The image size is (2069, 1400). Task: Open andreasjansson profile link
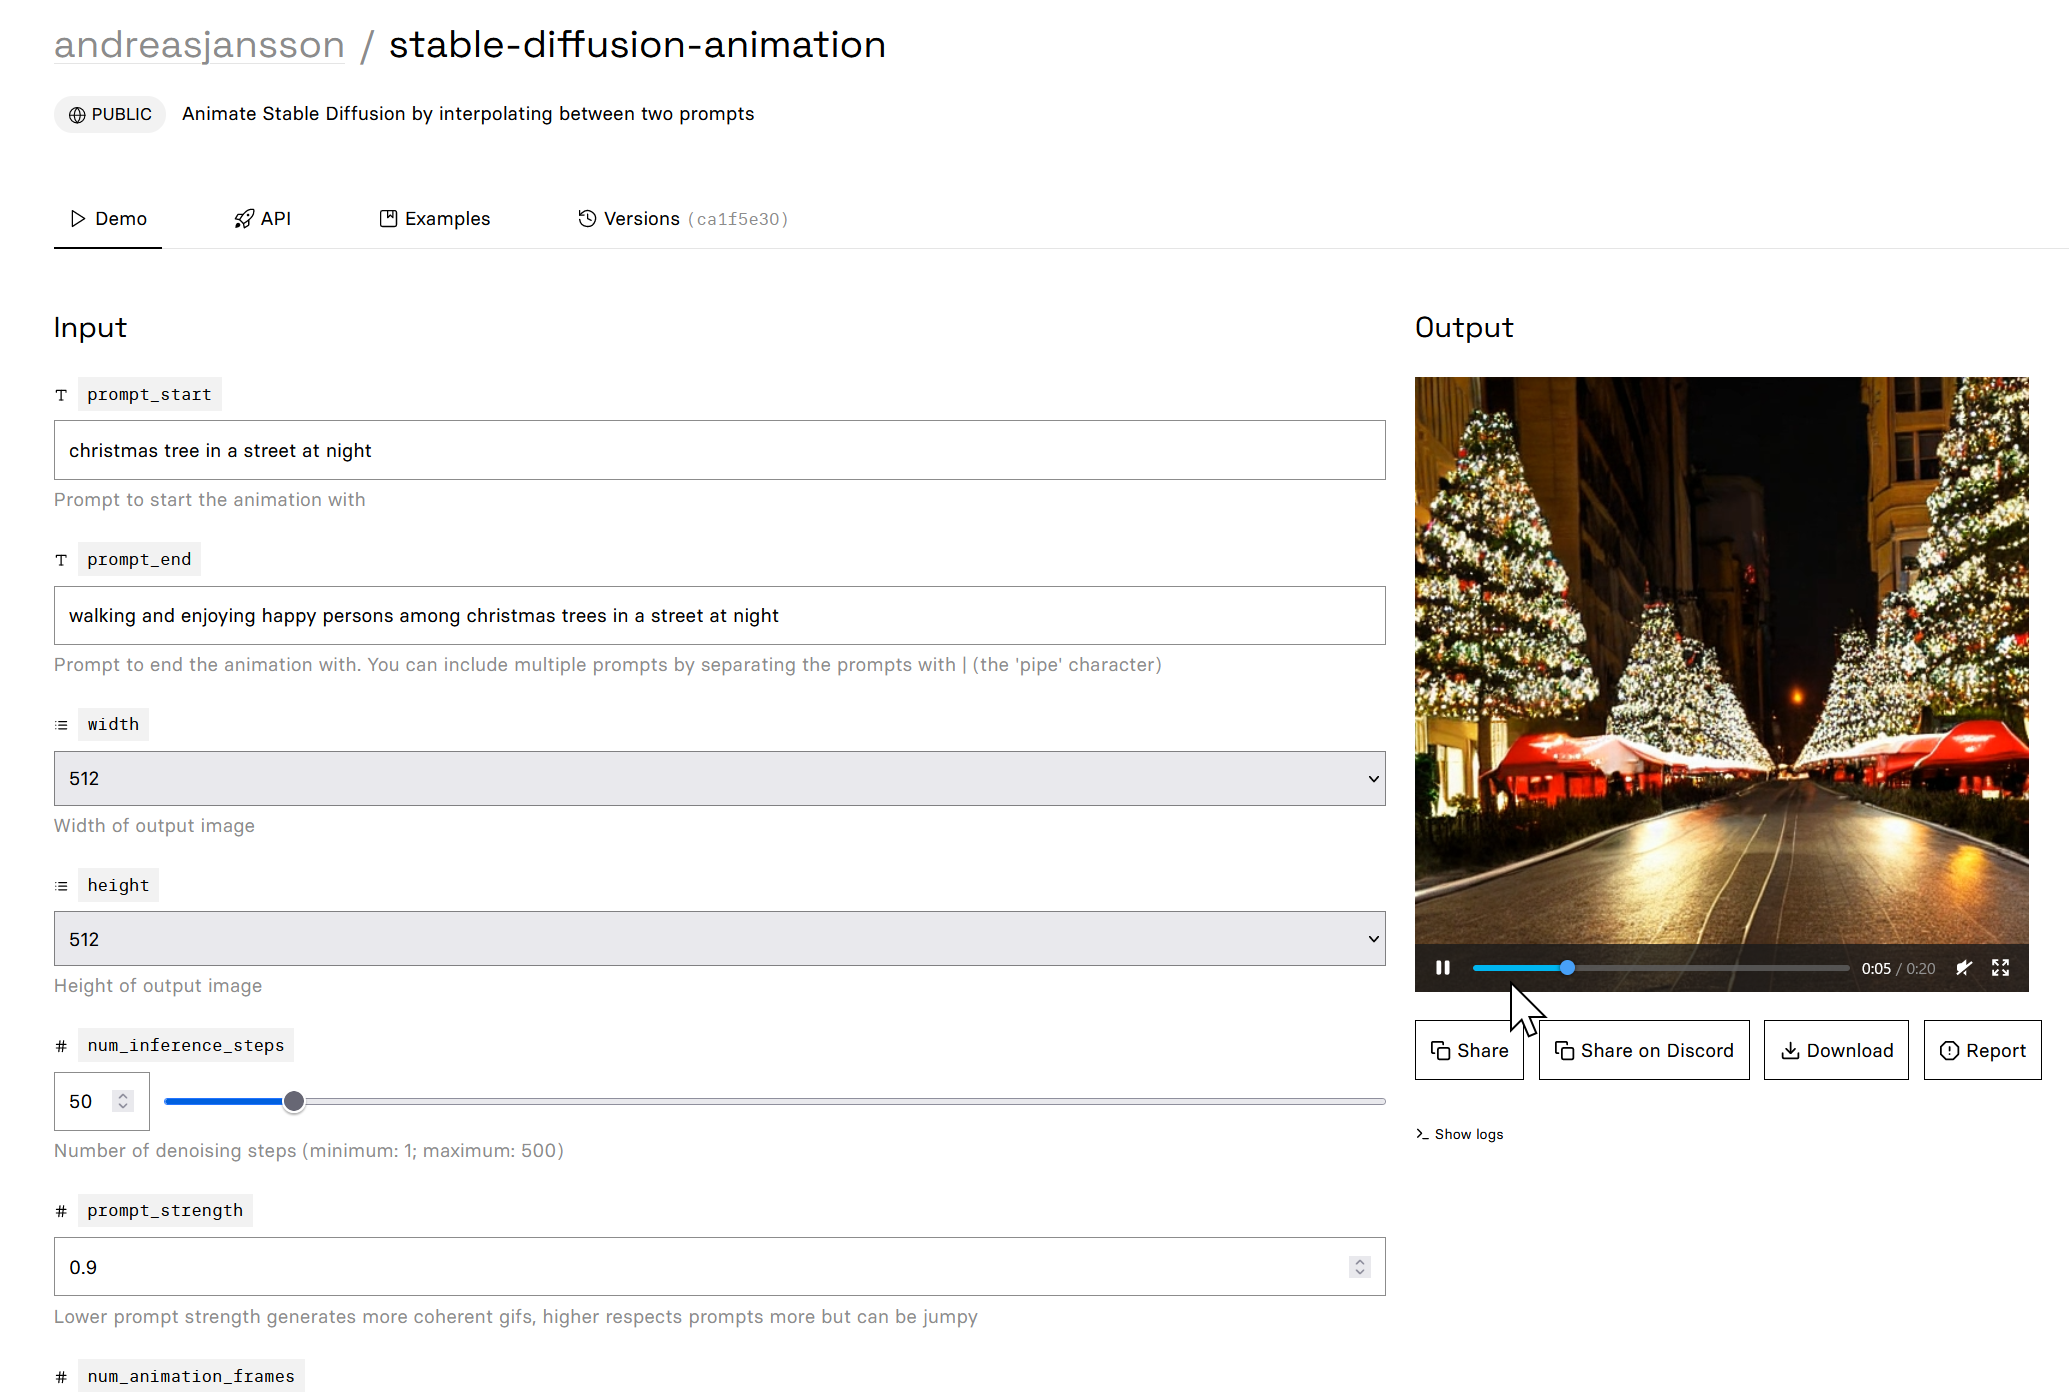point(199,45)
